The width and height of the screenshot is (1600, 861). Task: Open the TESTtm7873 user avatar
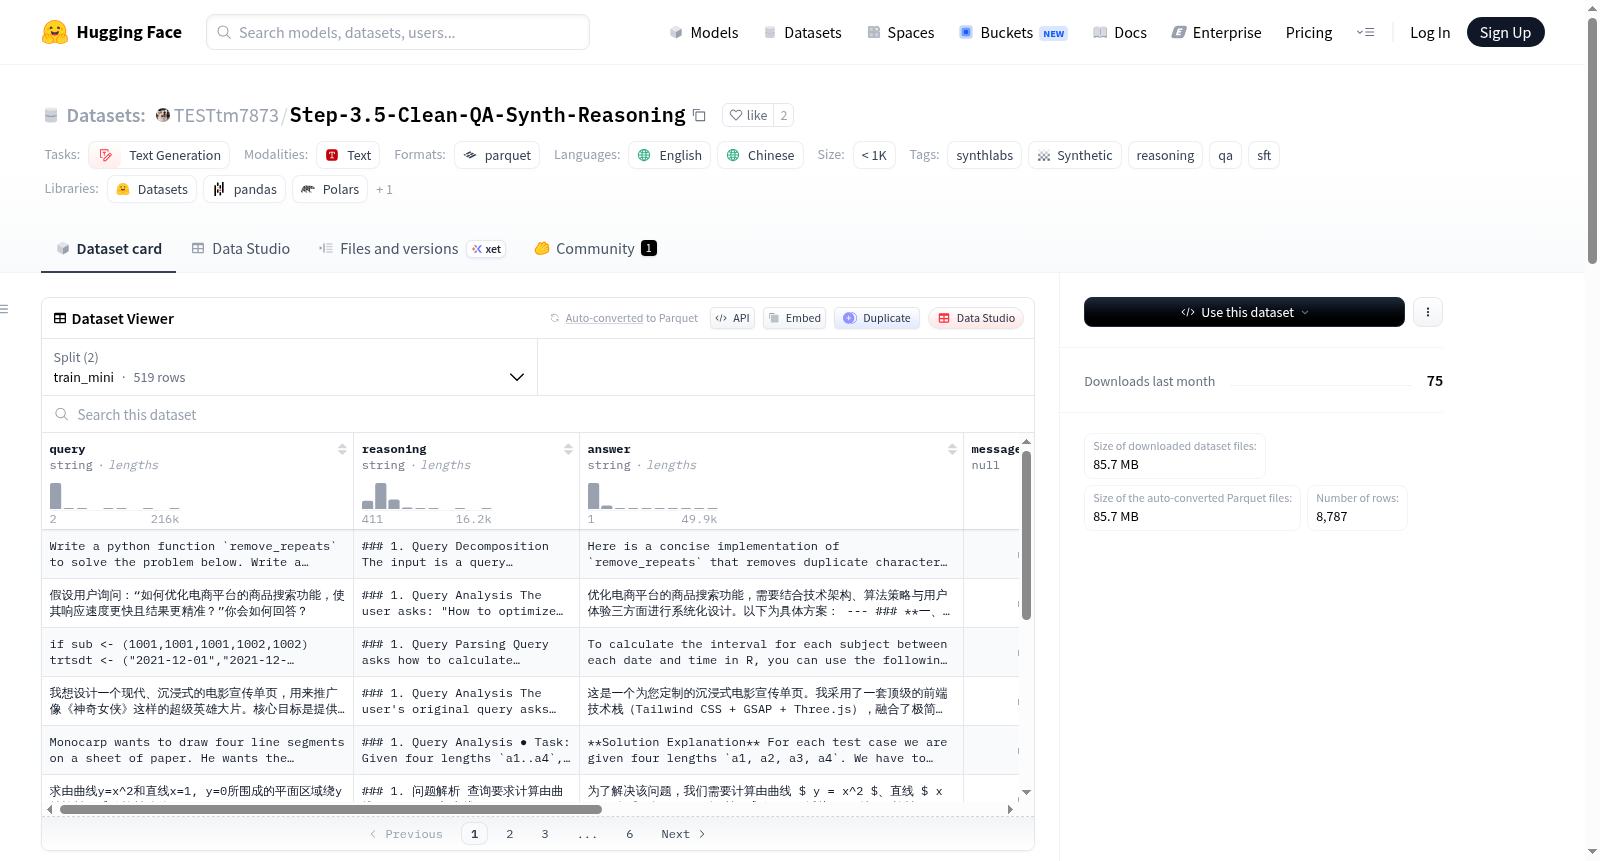(163, 115)
